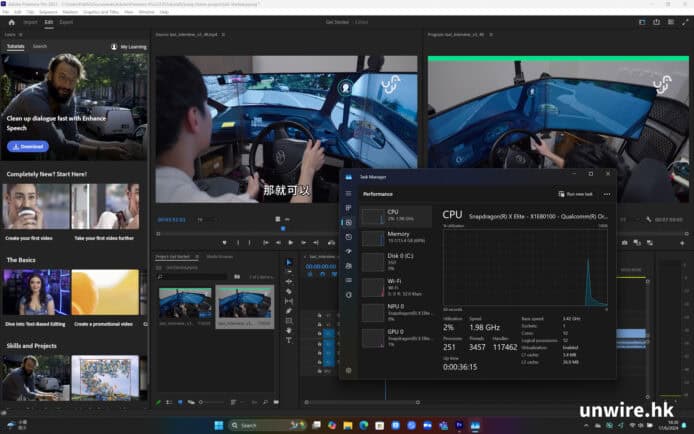Open the Search tab in Learn panel
The height and width of the screenshot is (434, 694).
tap(40, 46)
